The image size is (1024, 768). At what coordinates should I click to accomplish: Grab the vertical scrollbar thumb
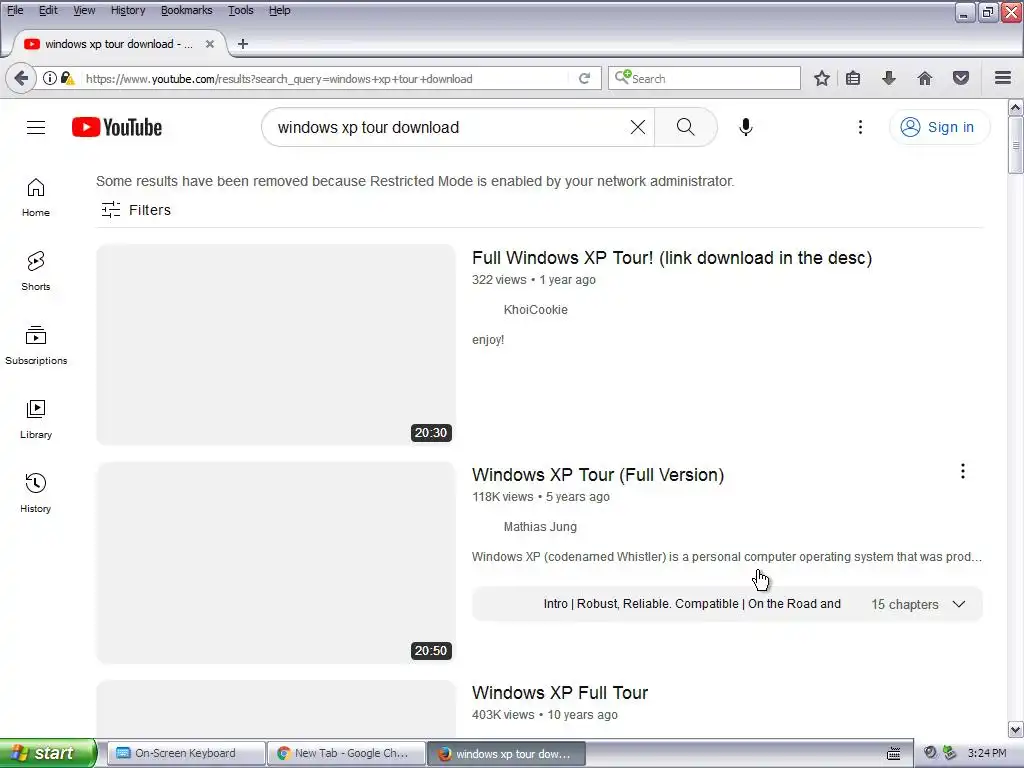tap(1016, 145)
